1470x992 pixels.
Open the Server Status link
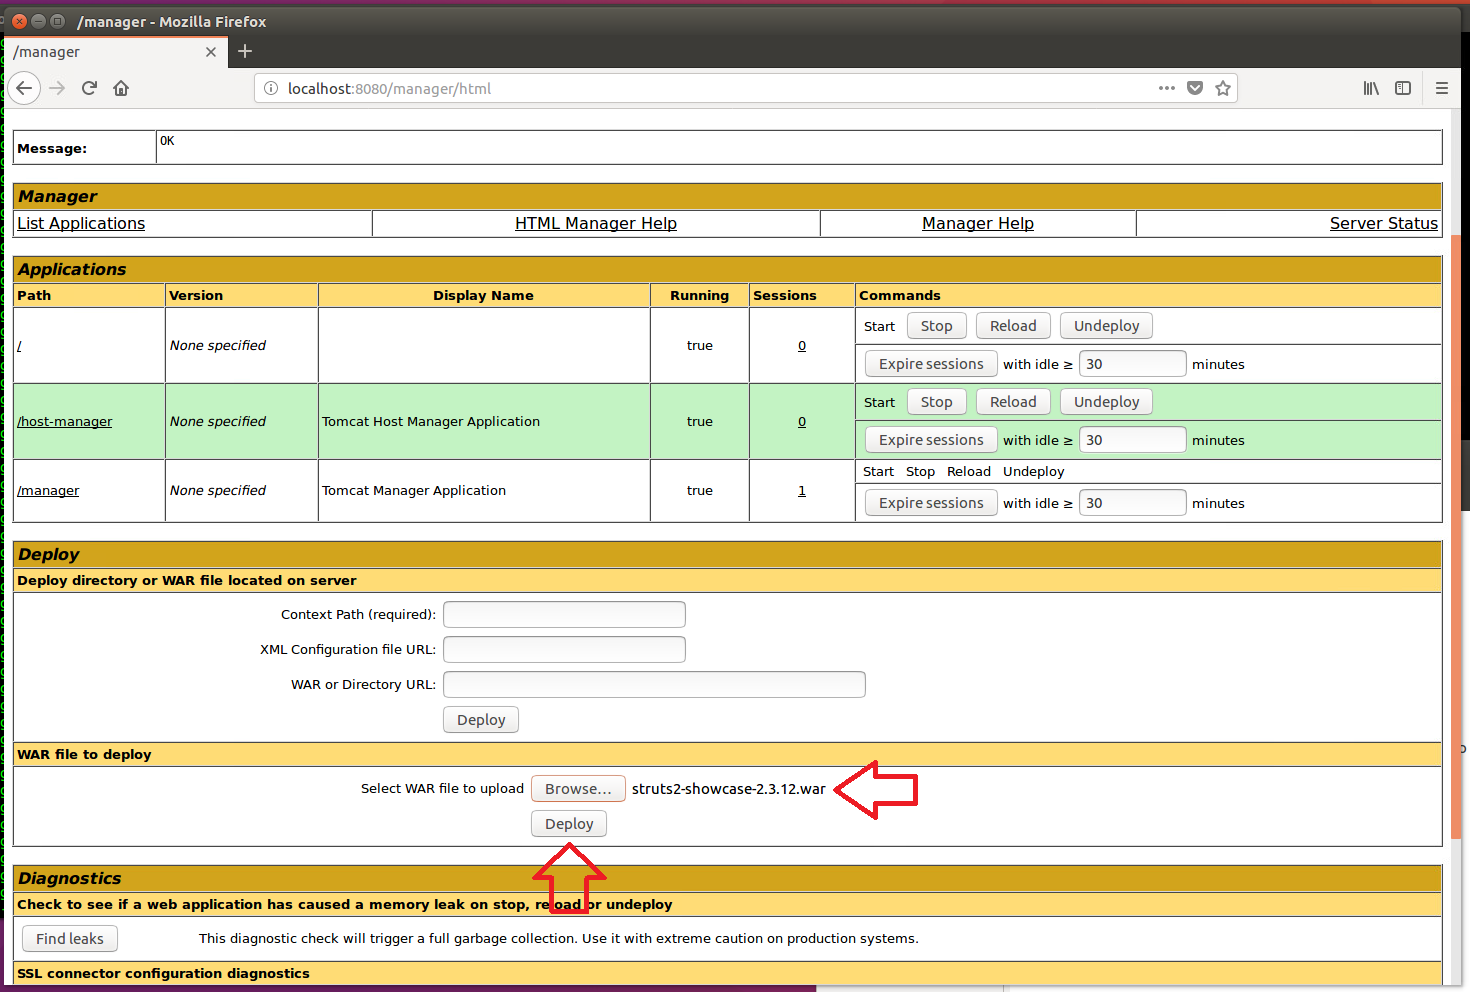[x=1383, y=223]
